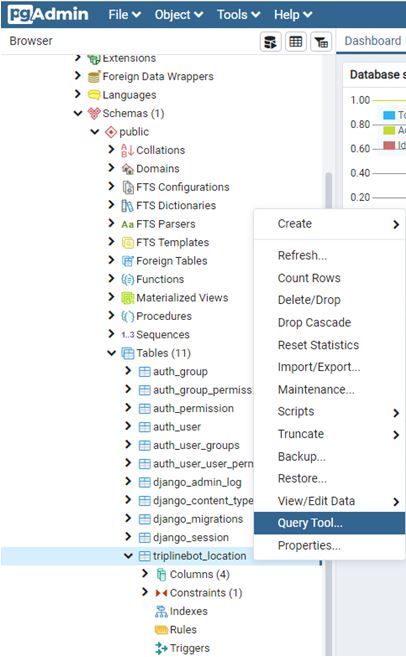Click the Procedures icon
Screen dimensions: 406x657
pos(127,316)
